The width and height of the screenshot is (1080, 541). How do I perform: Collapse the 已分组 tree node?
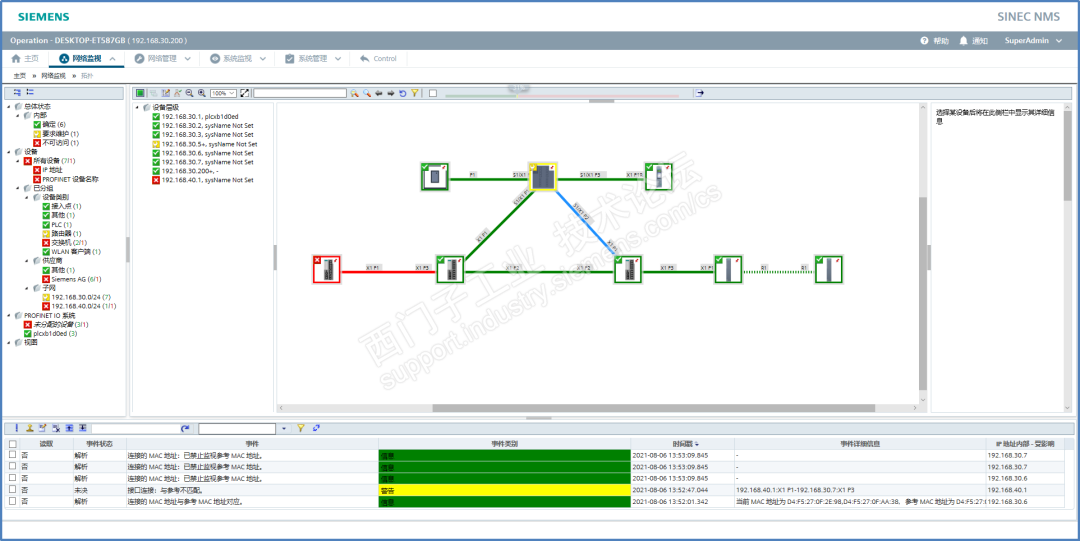(x=18, y=187)
